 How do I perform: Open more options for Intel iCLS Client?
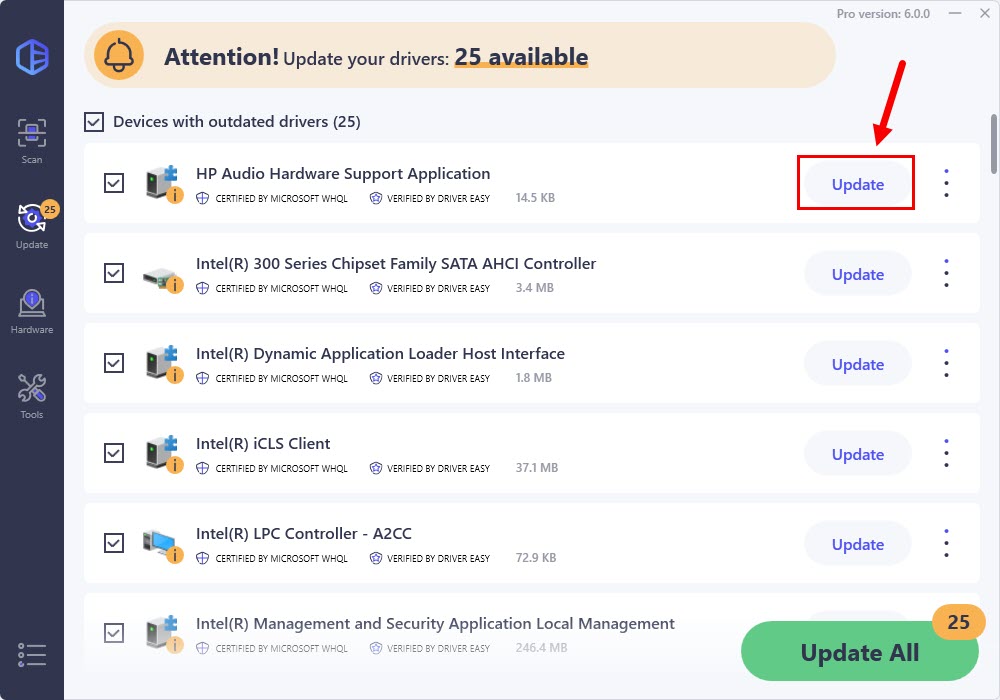pyautogui.click(x=946, y=453)
